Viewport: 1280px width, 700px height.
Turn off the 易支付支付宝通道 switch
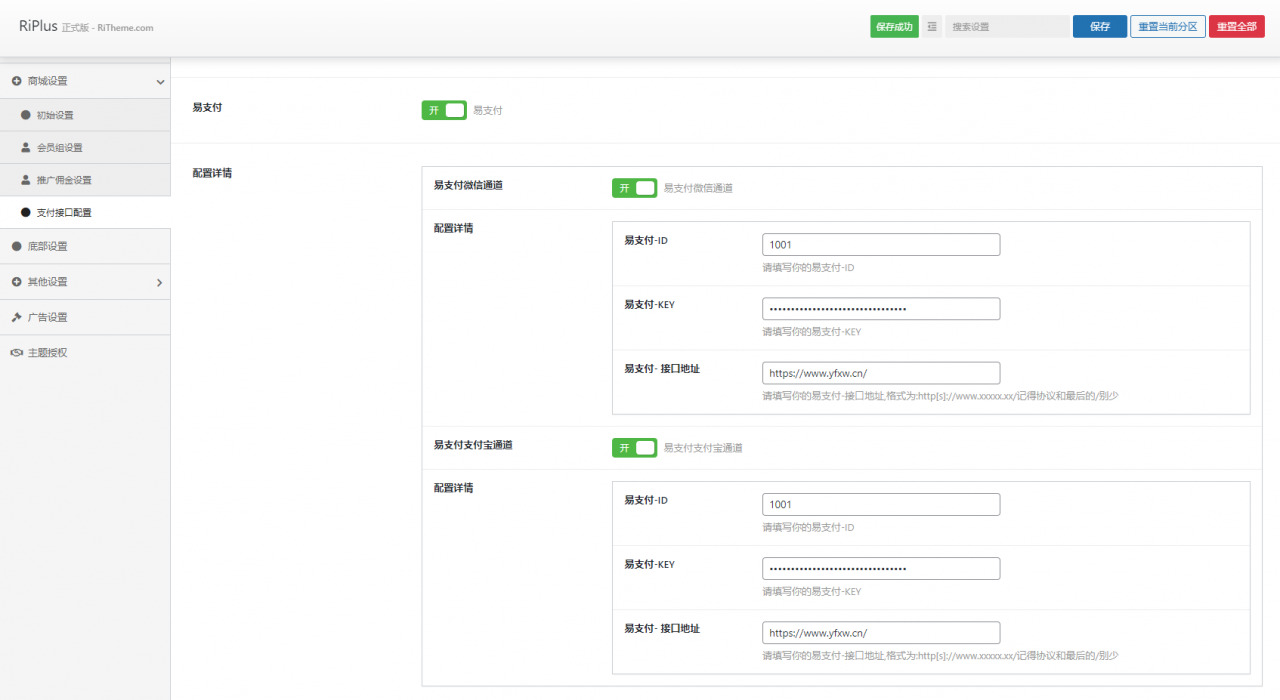(x=634, y=447)
